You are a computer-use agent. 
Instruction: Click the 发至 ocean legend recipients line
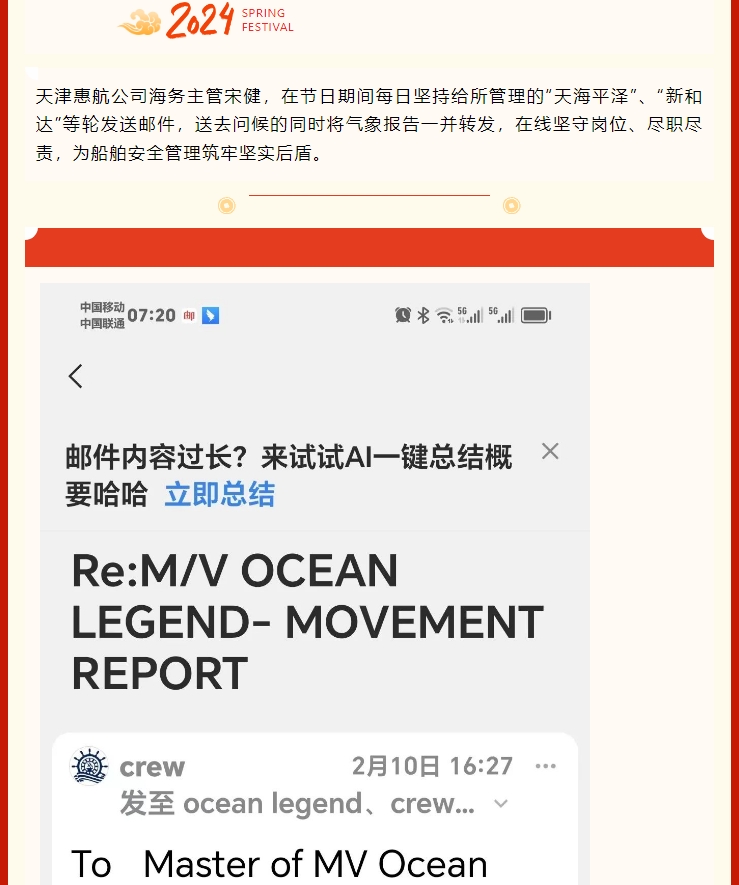(x=298, y=804)
